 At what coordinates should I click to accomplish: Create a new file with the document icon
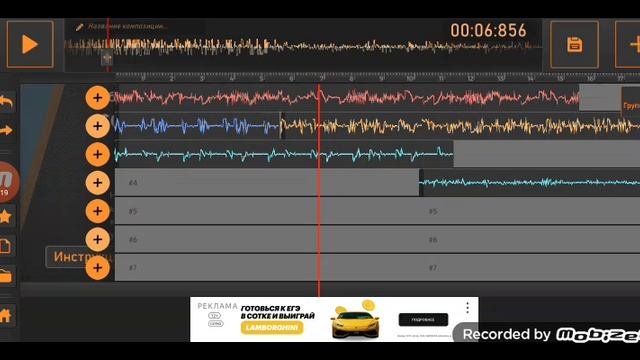pos(6,247)
